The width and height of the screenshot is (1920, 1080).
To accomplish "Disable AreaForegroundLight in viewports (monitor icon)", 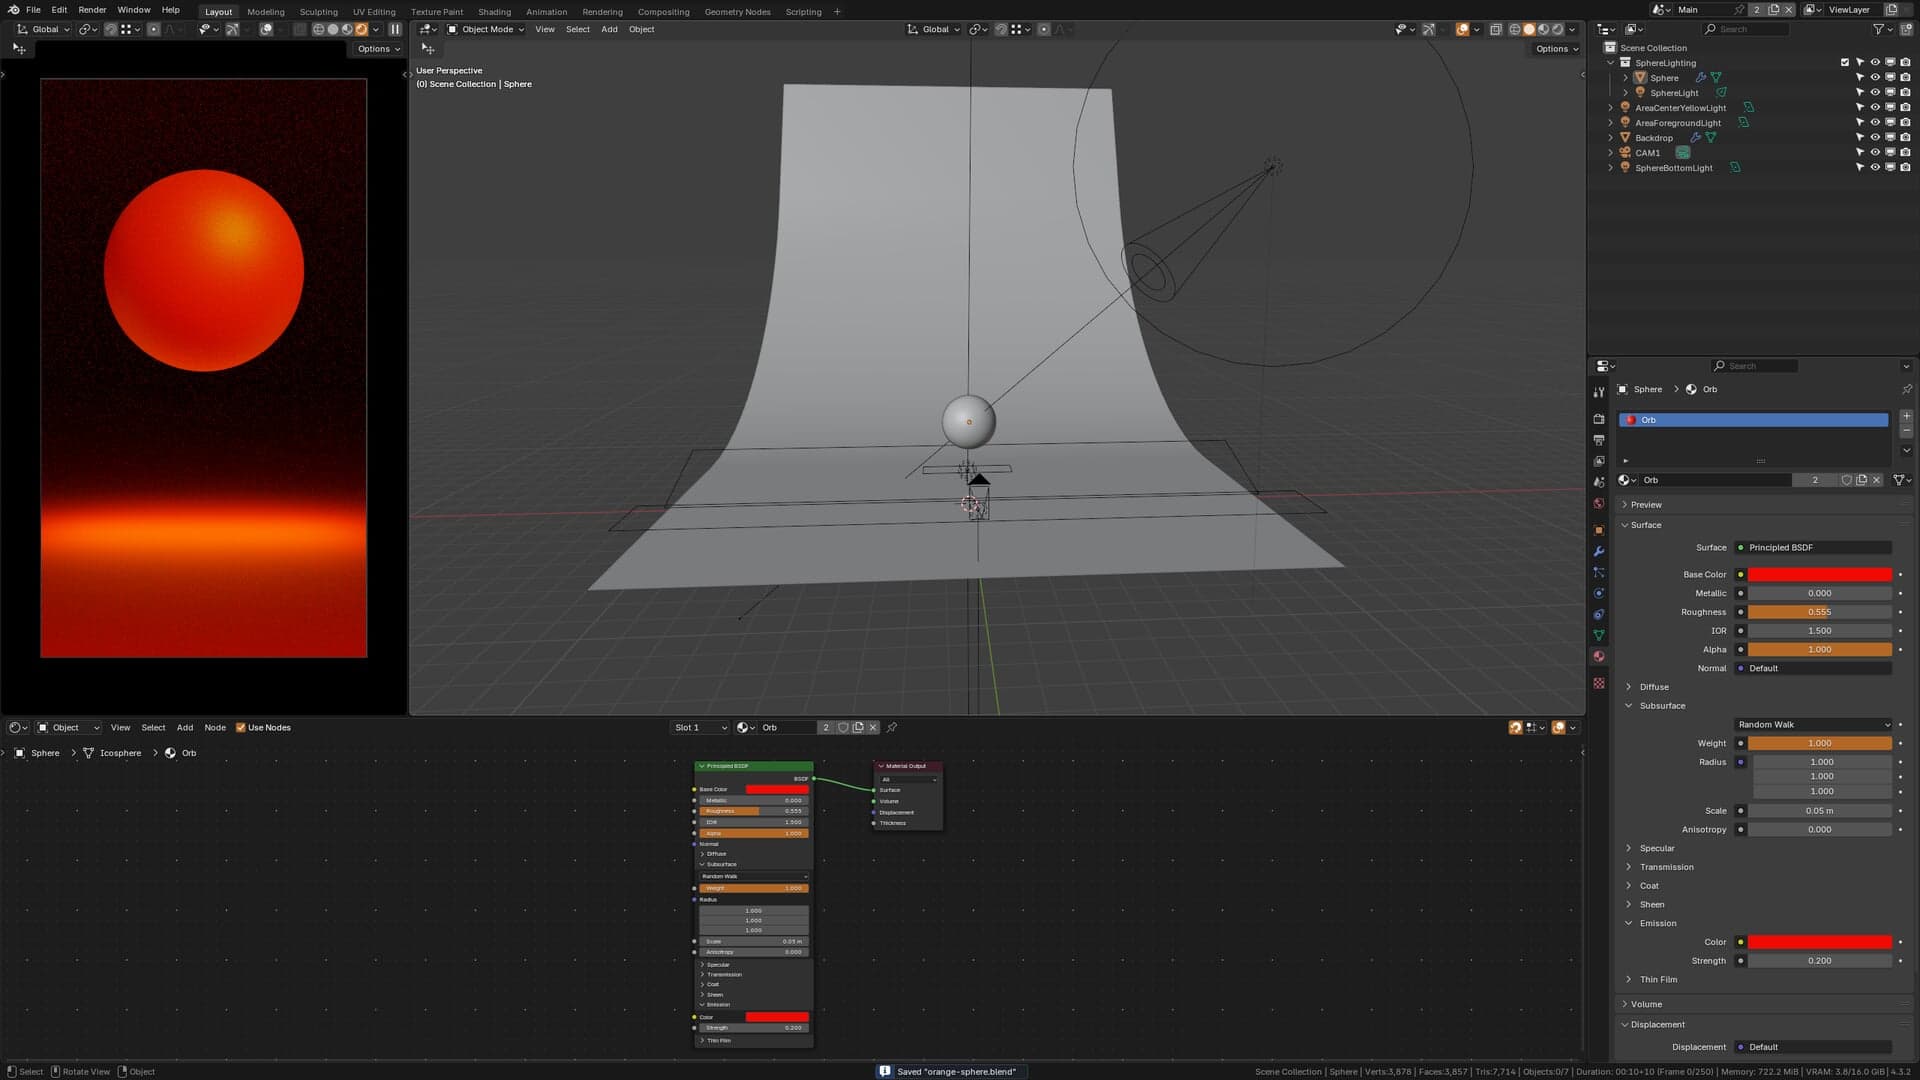I will [x=1890, y=122].
